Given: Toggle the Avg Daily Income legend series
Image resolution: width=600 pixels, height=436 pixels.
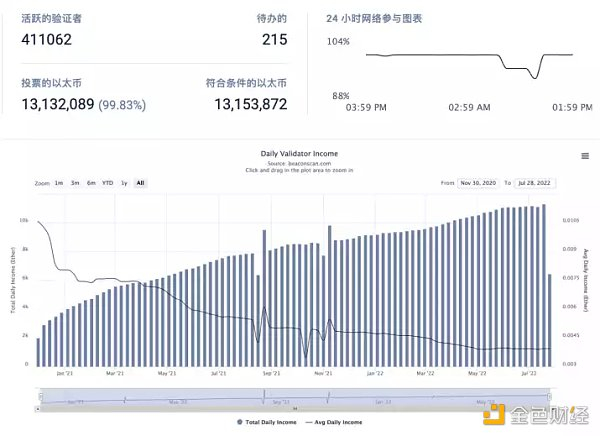Looking at the screenshot, I should 334,422.
